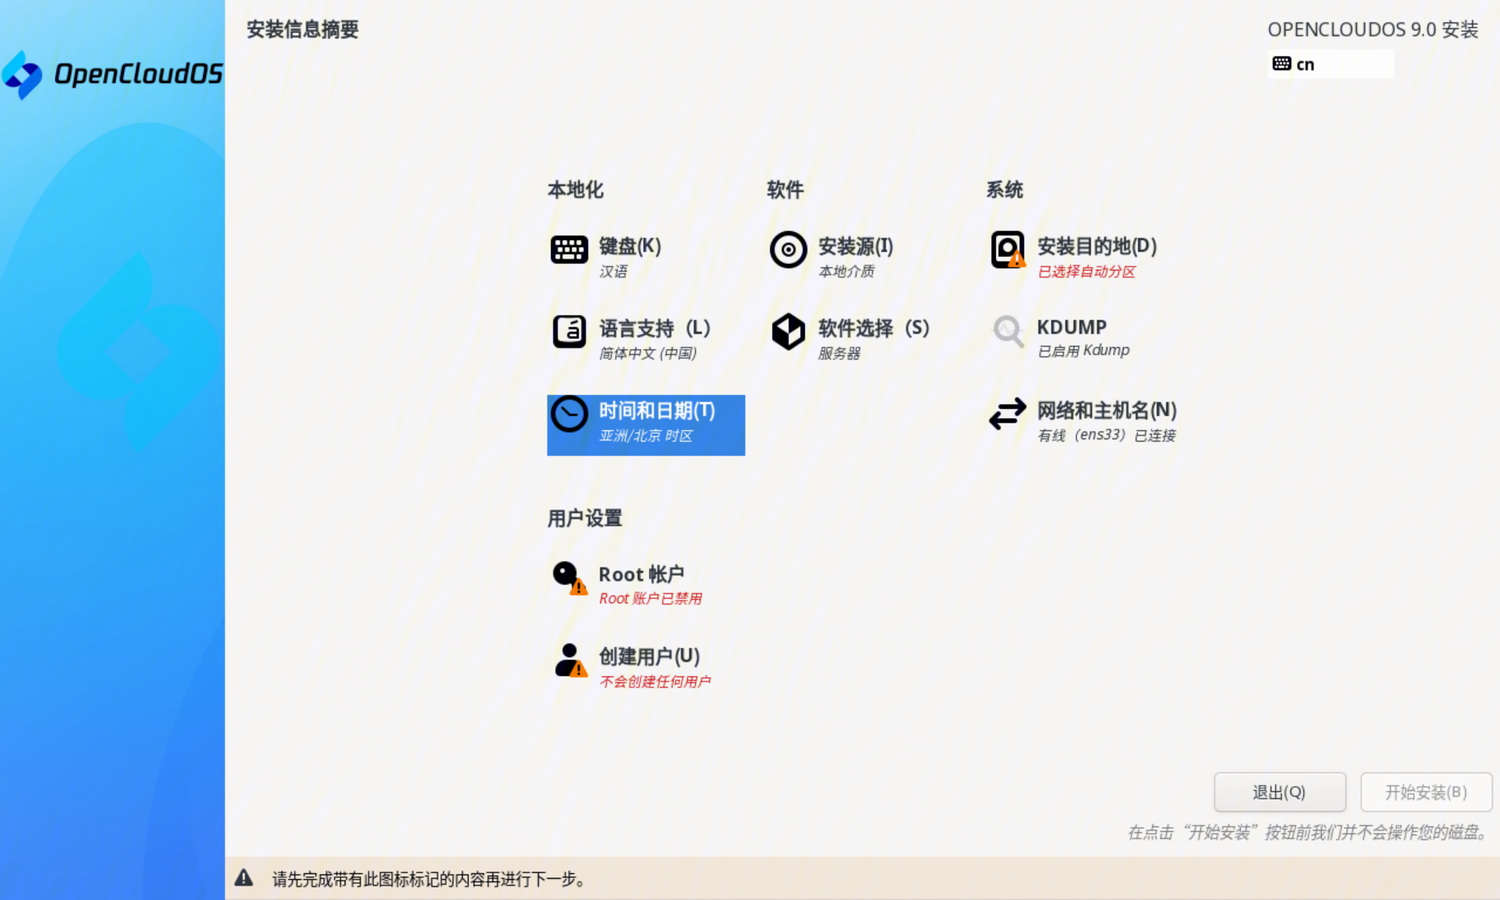Click the installation destination (安装目的地) disk icon

[1008, 249]
